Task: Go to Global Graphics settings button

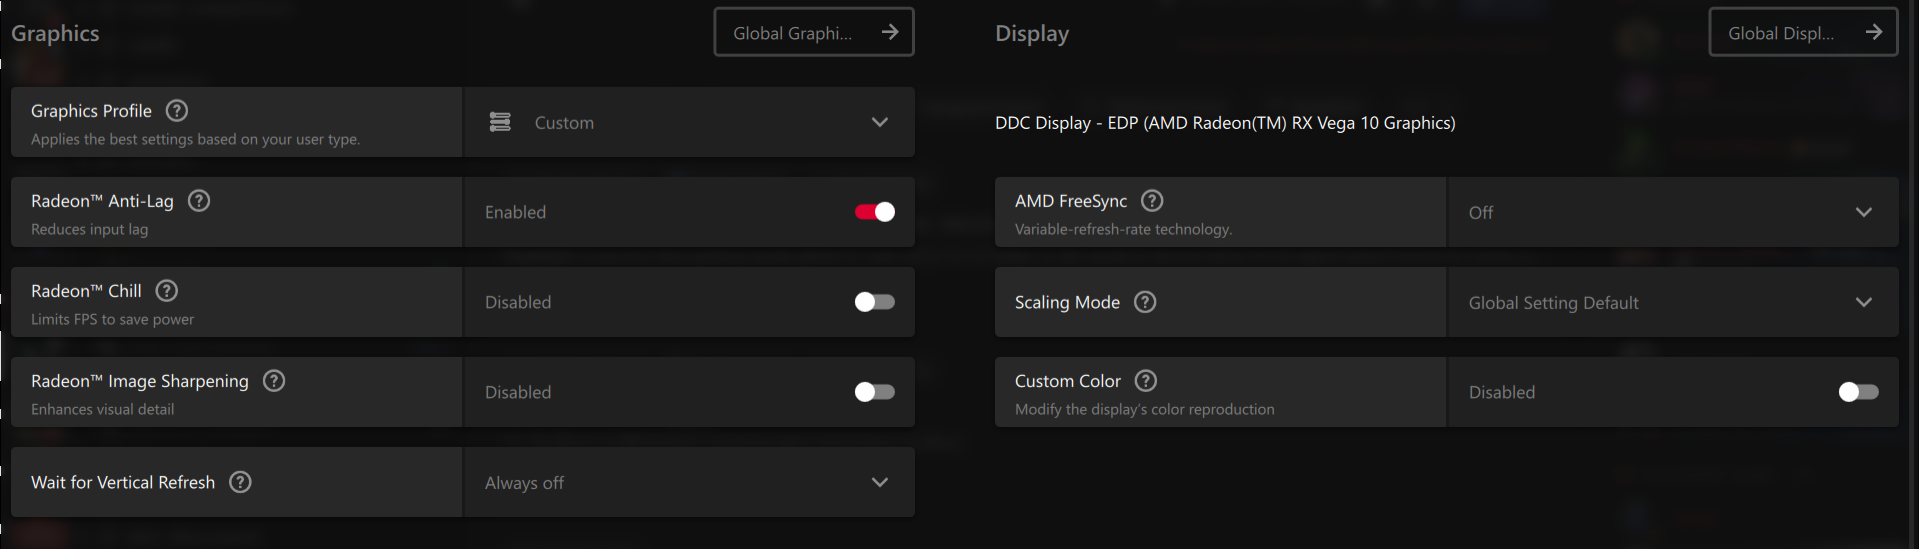Action: (x=814, y=33)
